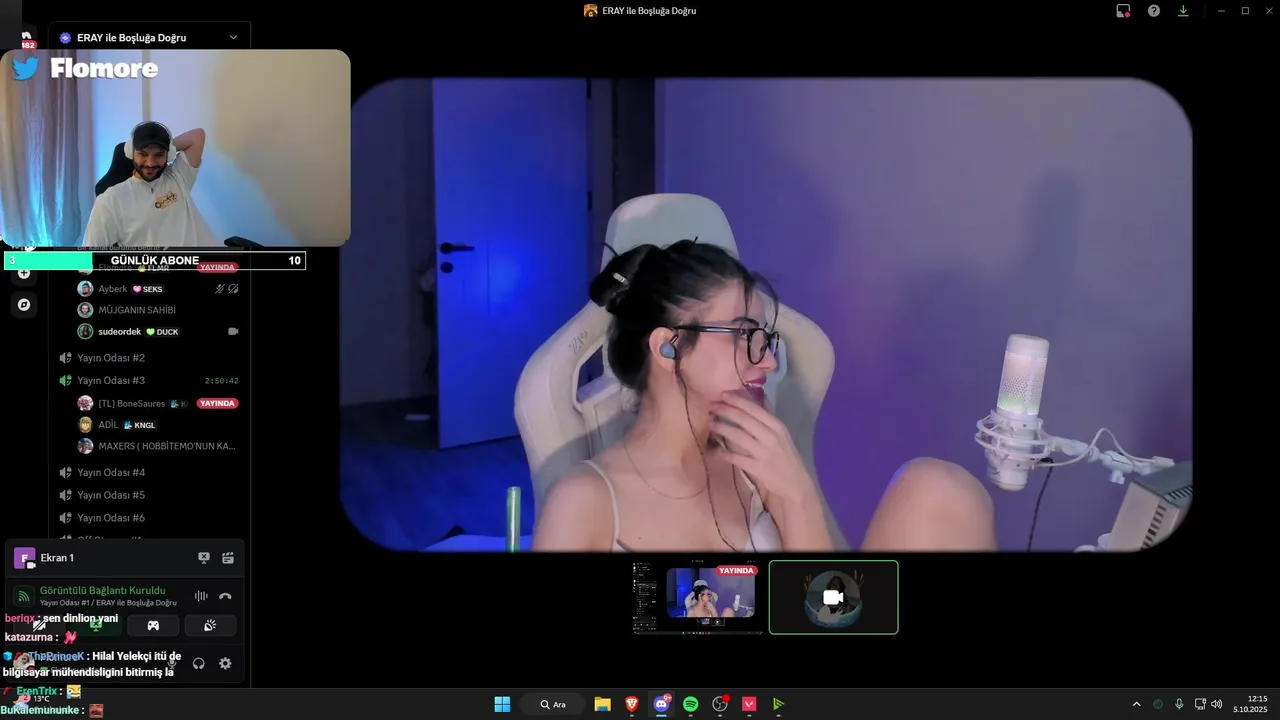Open OBS Studio from the taskbar
Viewport: 1280px width, 720px height.
click(x=720, y=704)
